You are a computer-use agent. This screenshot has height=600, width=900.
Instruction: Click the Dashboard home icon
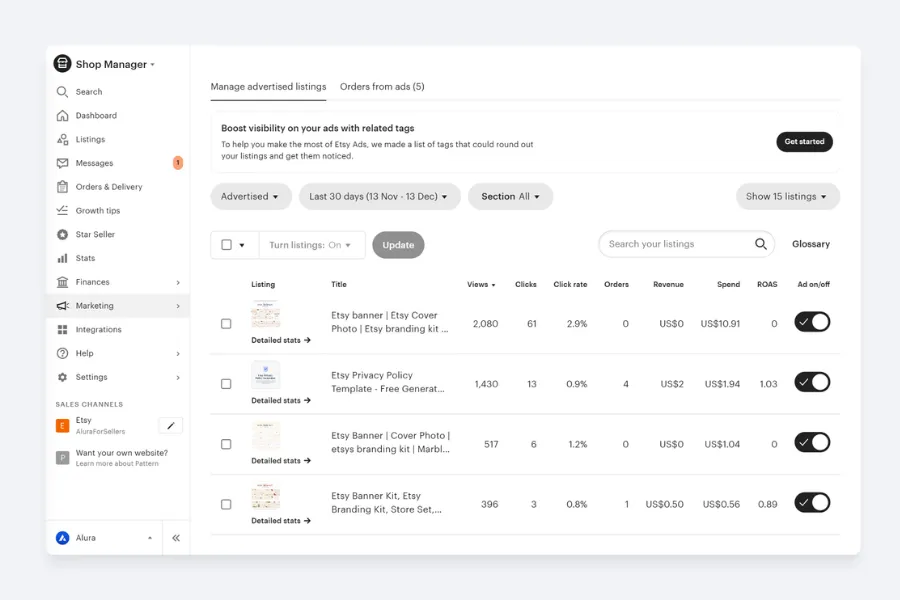click(x=62, y=115)
